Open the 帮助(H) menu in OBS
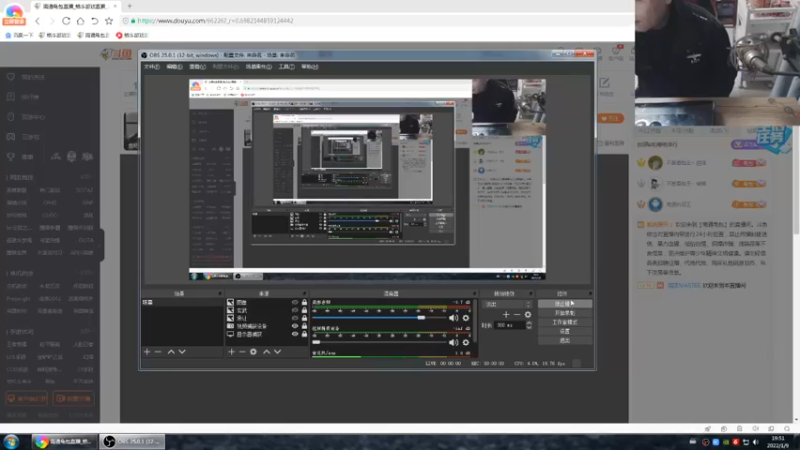The height and width of the screenshot is (450, 800). (x=309, y=67)
